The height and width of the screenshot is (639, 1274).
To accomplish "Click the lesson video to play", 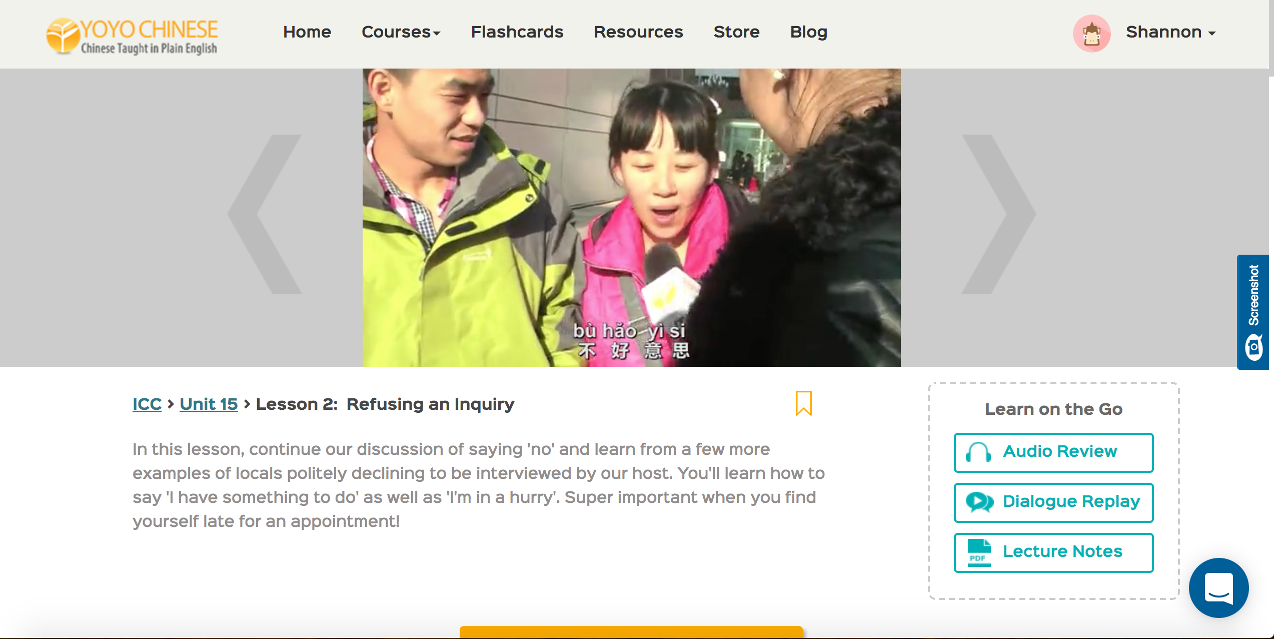I will [632, 217].
